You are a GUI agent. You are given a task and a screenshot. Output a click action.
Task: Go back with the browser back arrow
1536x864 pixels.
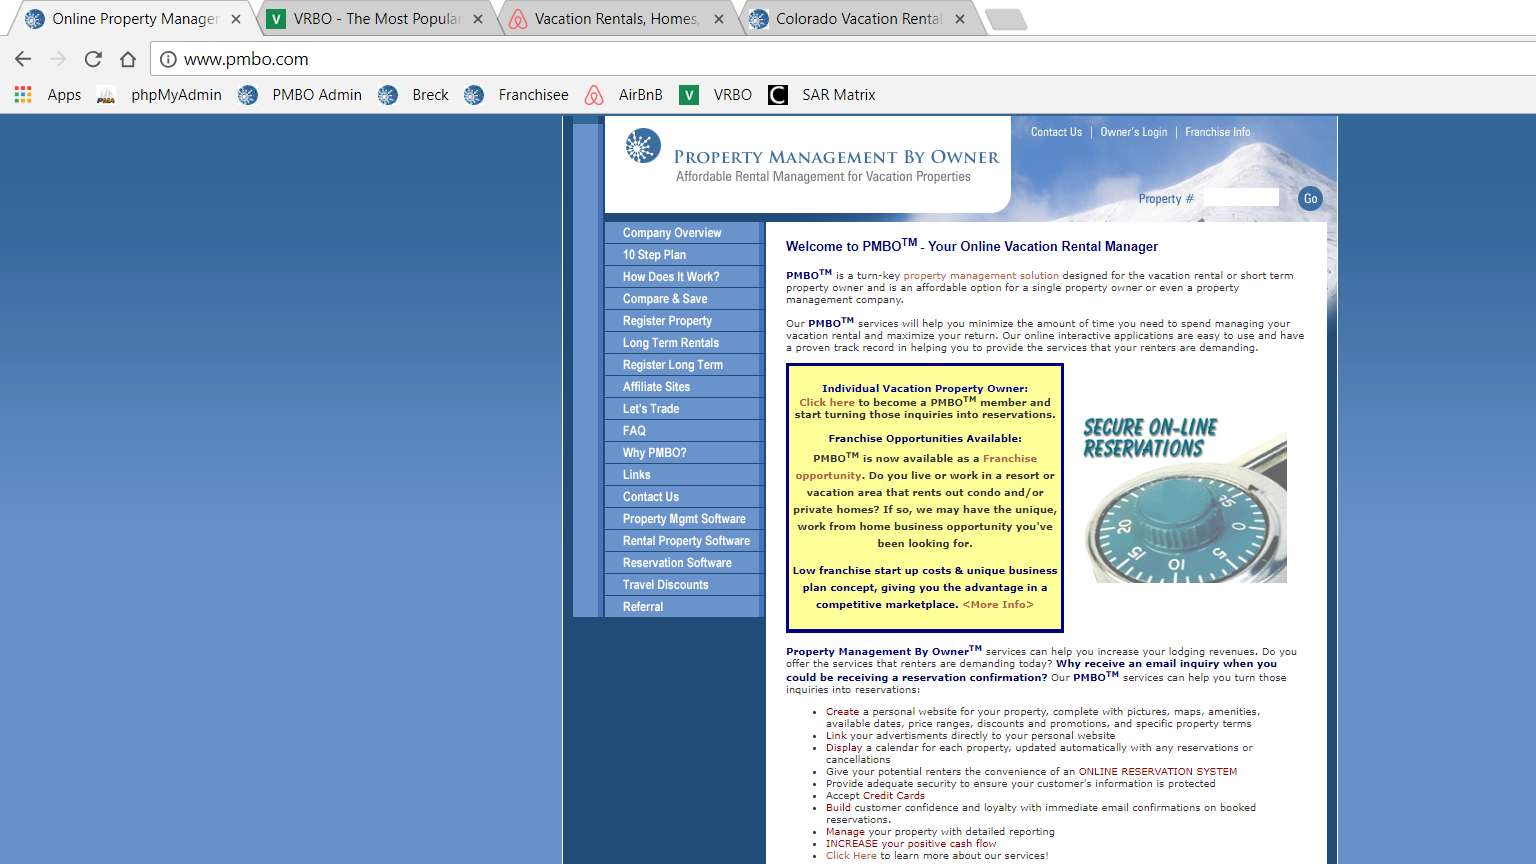tap(23, 59)
